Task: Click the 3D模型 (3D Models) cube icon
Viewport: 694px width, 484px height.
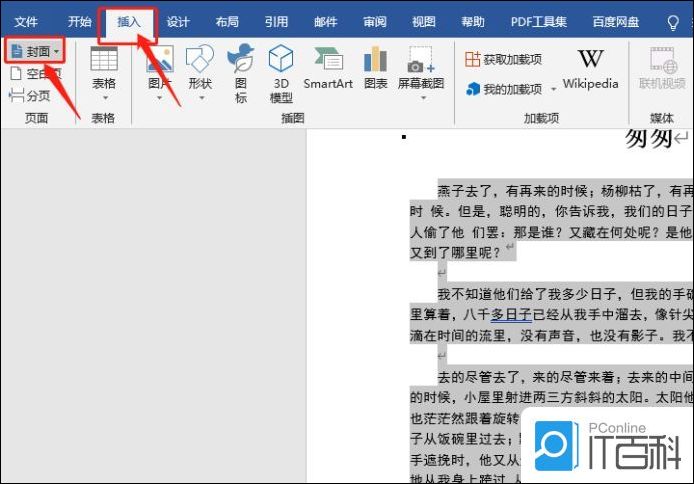Action: pyautogui.click(x=281, y=58)
